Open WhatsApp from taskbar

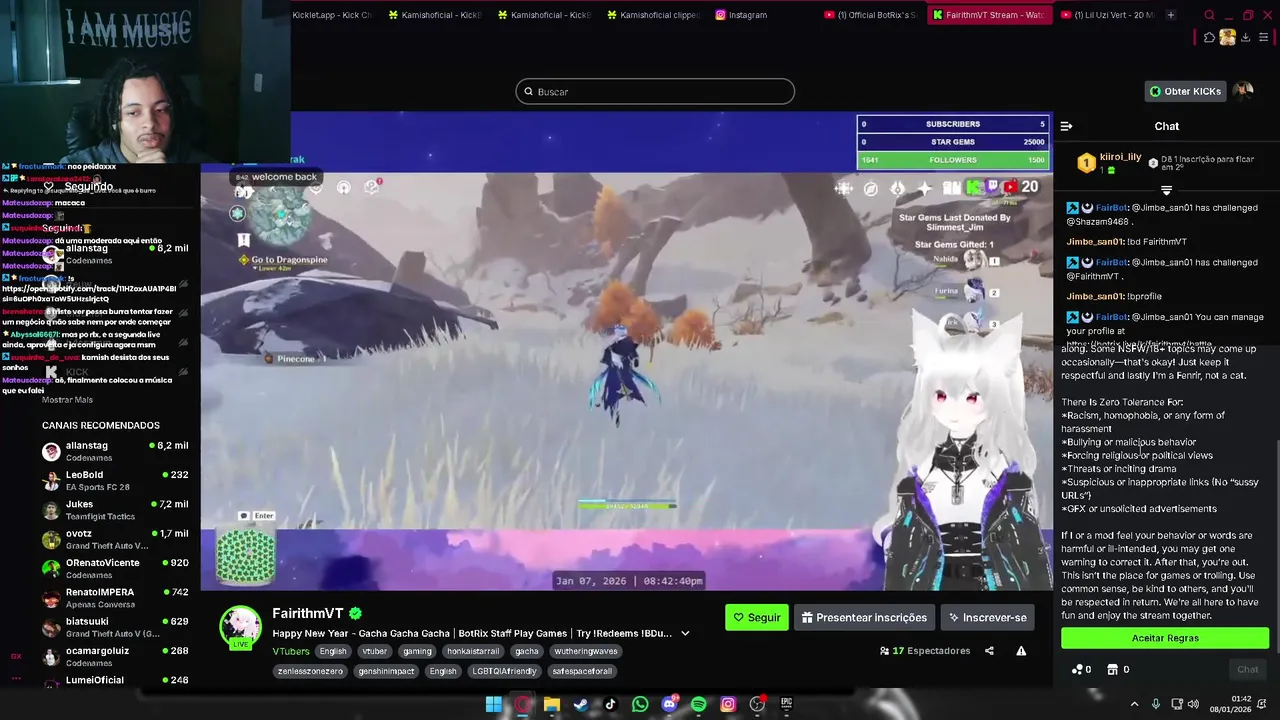click(640, 704)
